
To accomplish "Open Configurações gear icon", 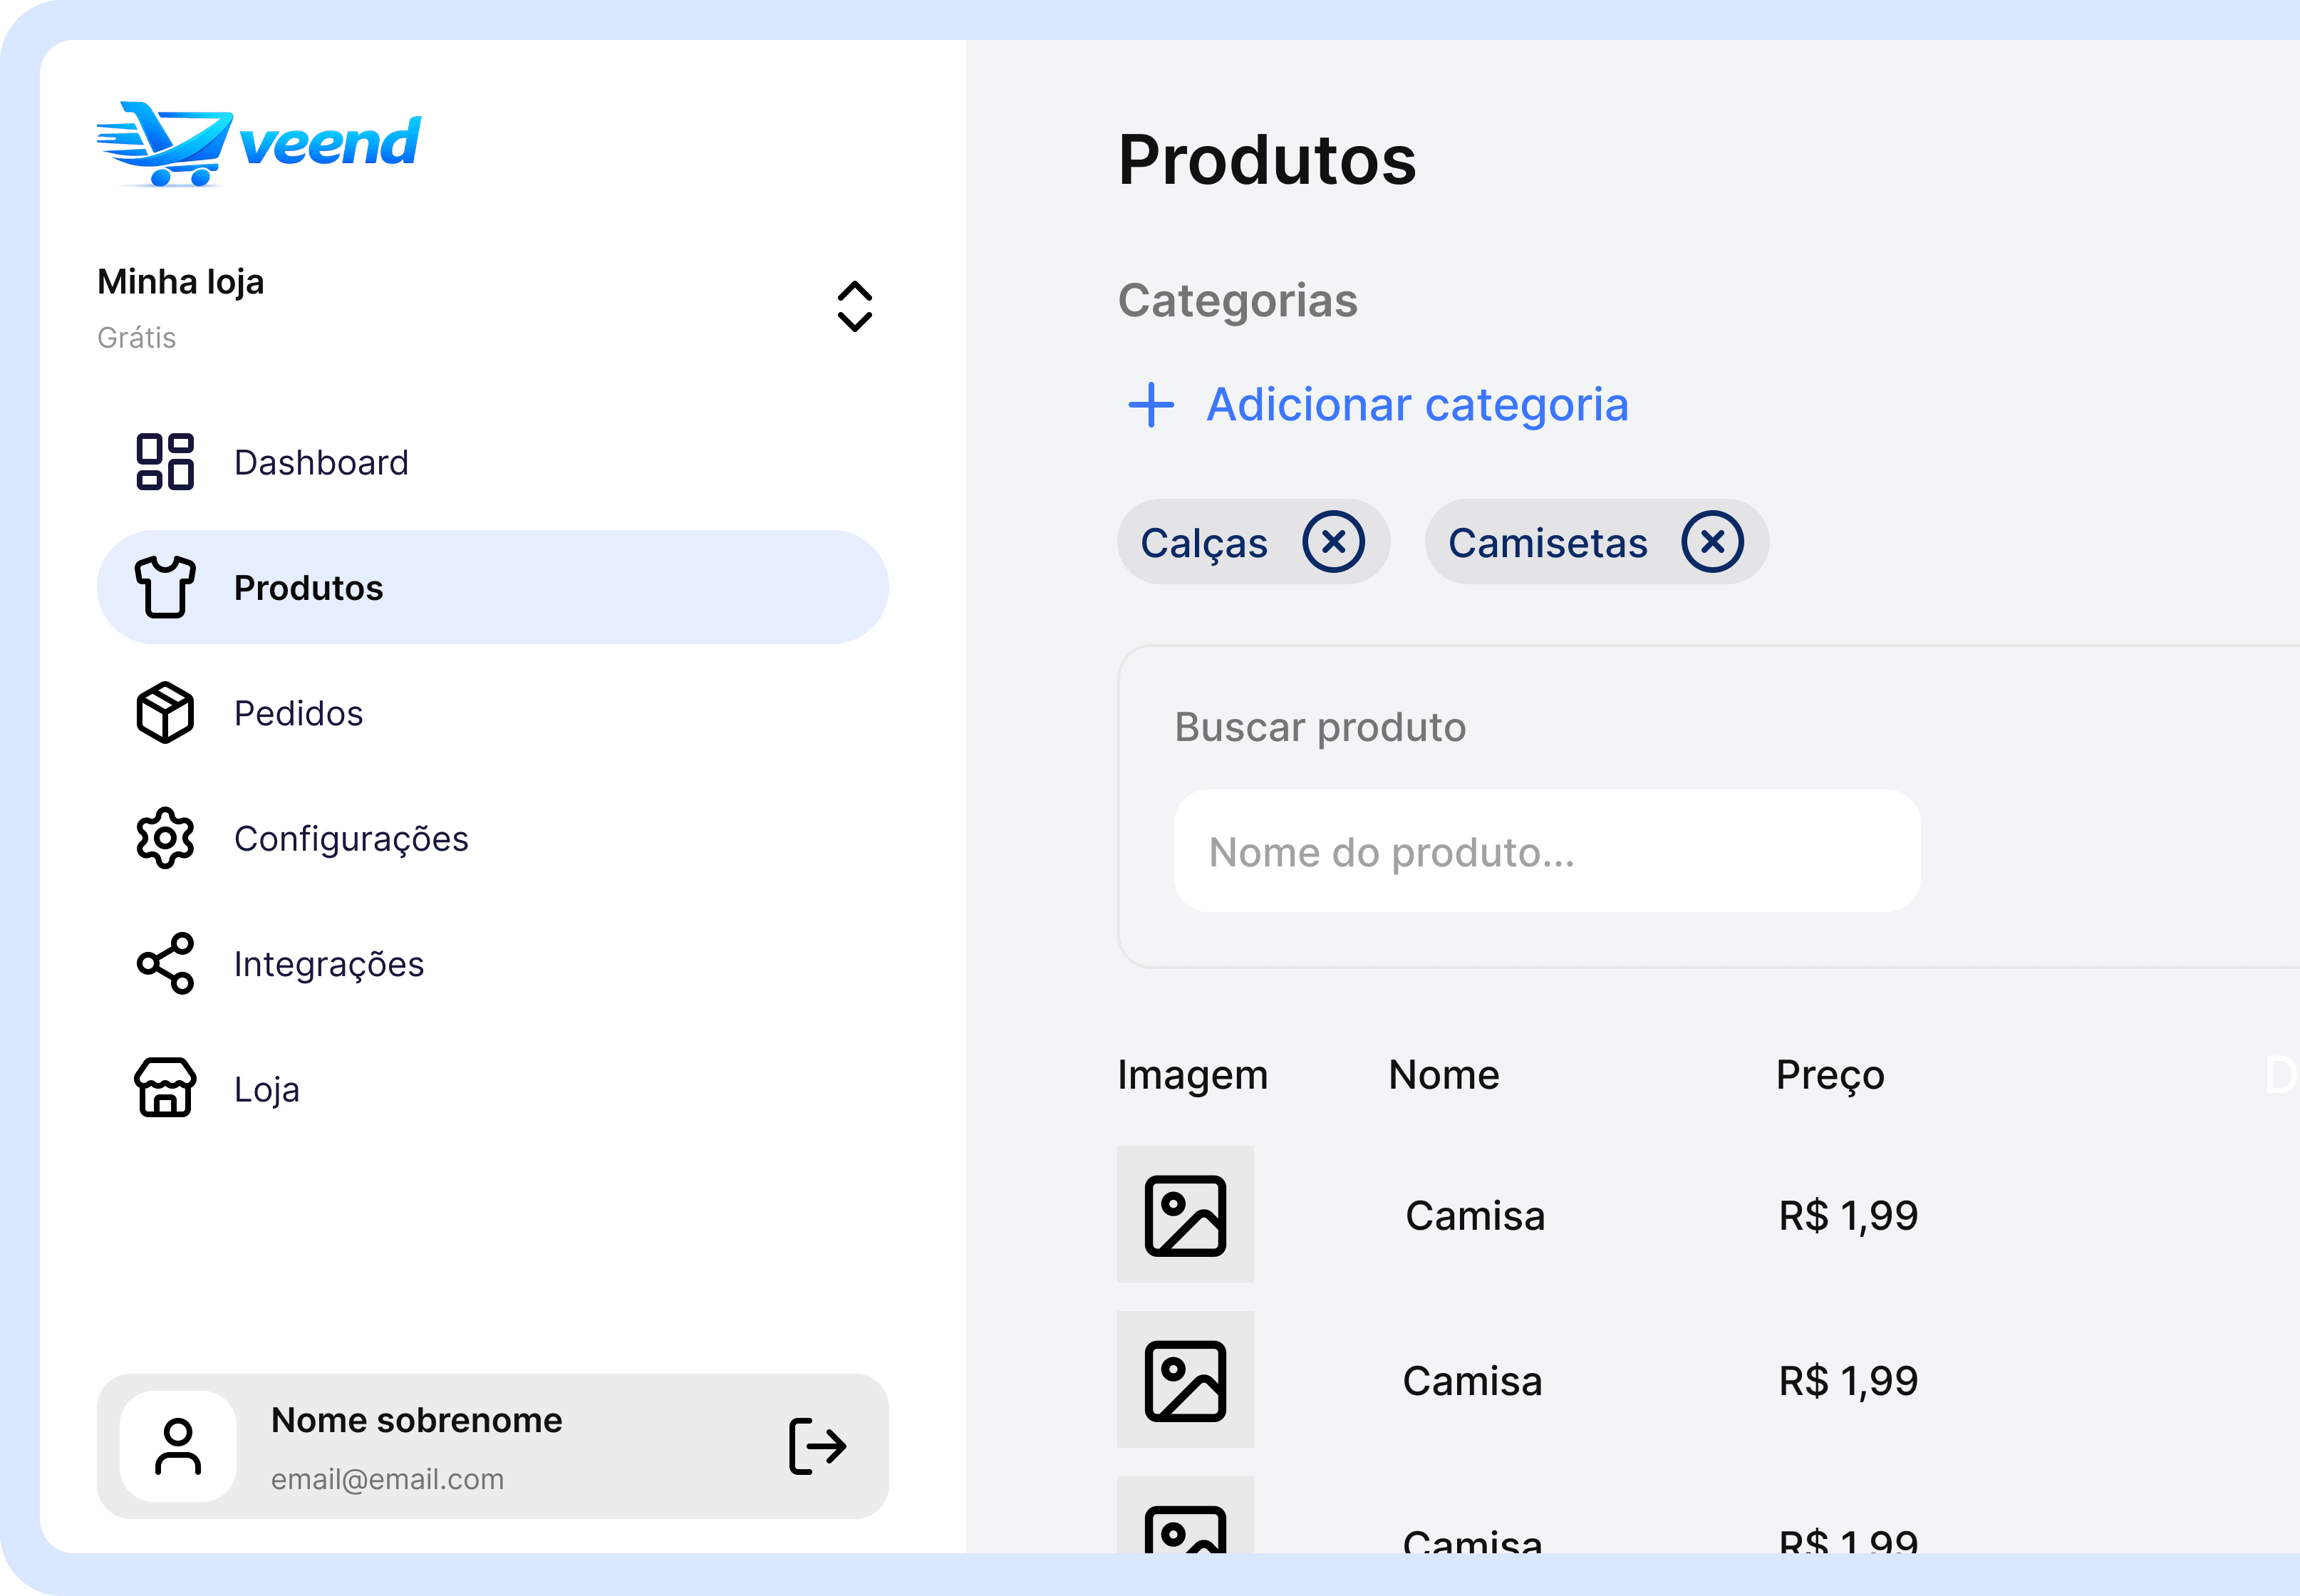I will 165,838.
